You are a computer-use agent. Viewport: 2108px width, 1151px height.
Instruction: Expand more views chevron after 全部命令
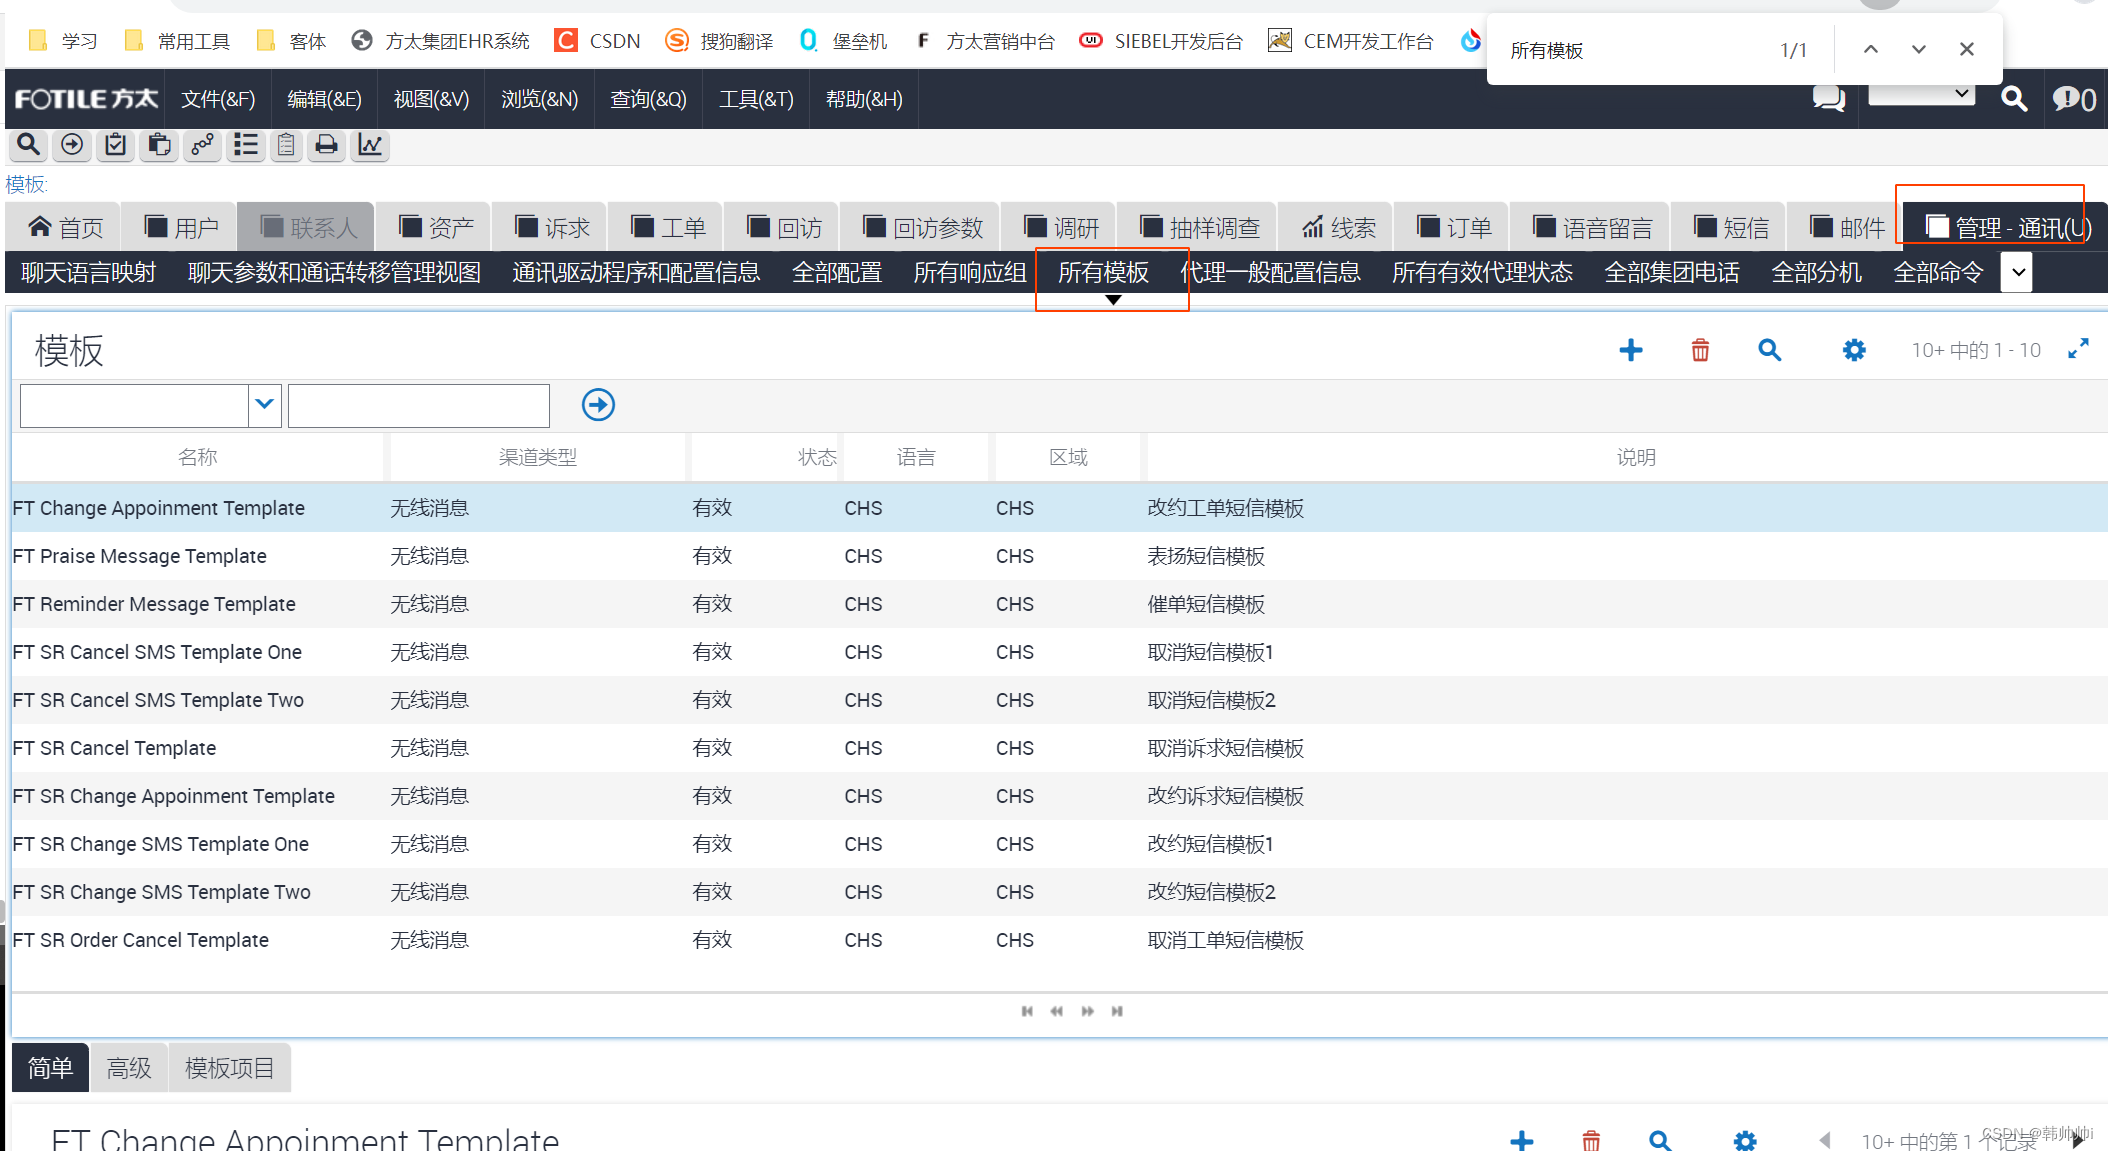click(x=2018, y=273)
